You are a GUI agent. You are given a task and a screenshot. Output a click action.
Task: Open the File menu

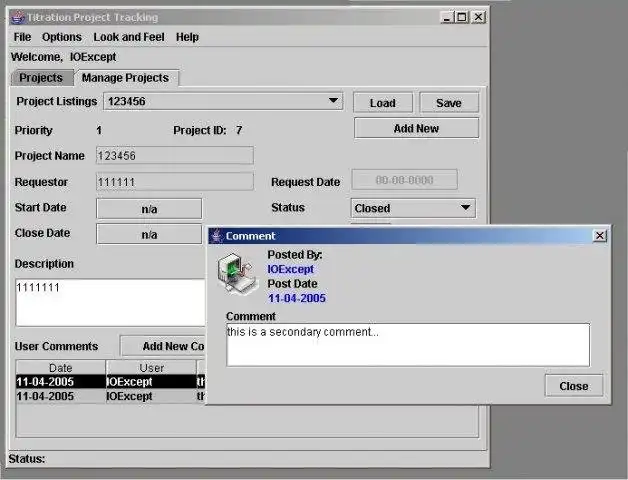(x=22, y=37)
